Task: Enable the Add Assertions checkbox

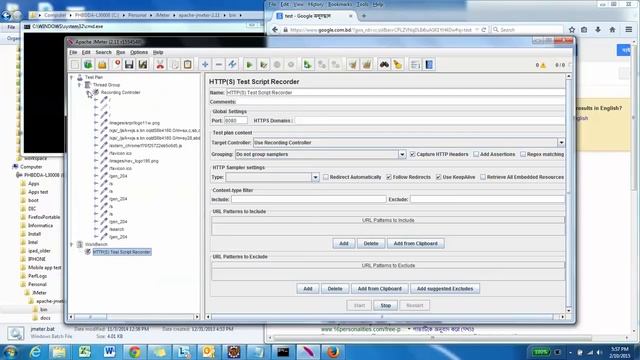Action: click(x=476, y=154)
